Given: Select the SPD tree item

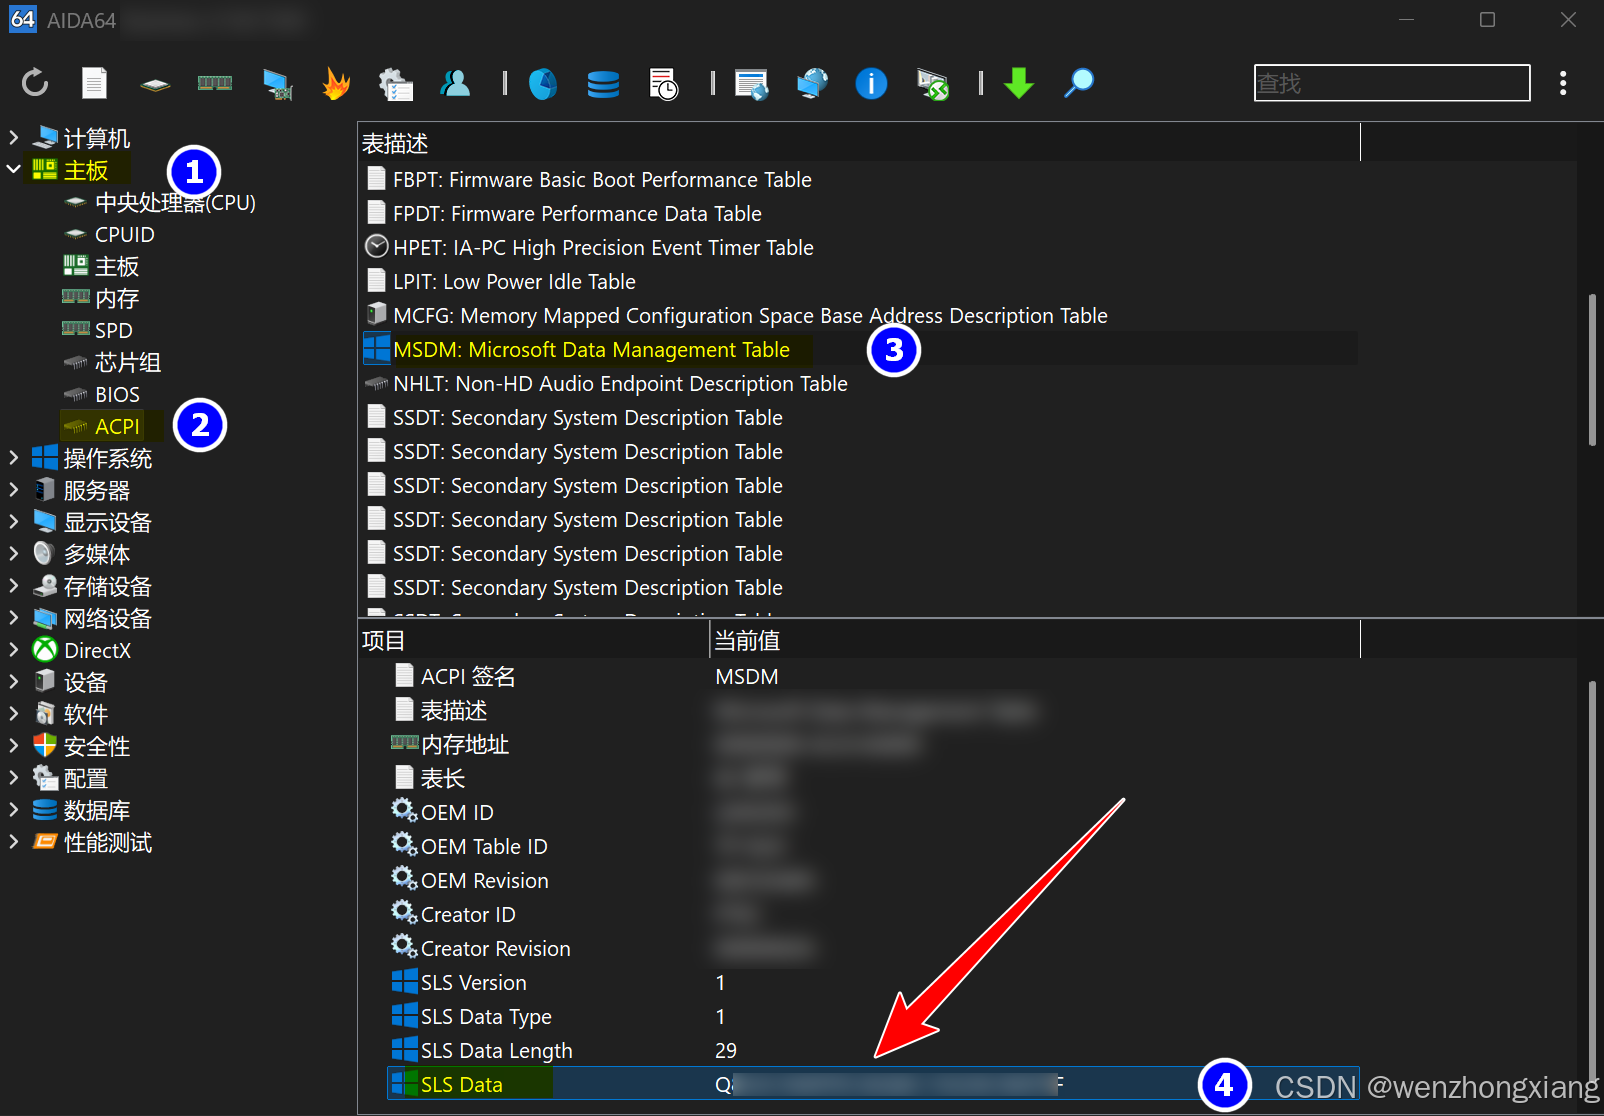Looking at the screenshot, I should point(113,330).
